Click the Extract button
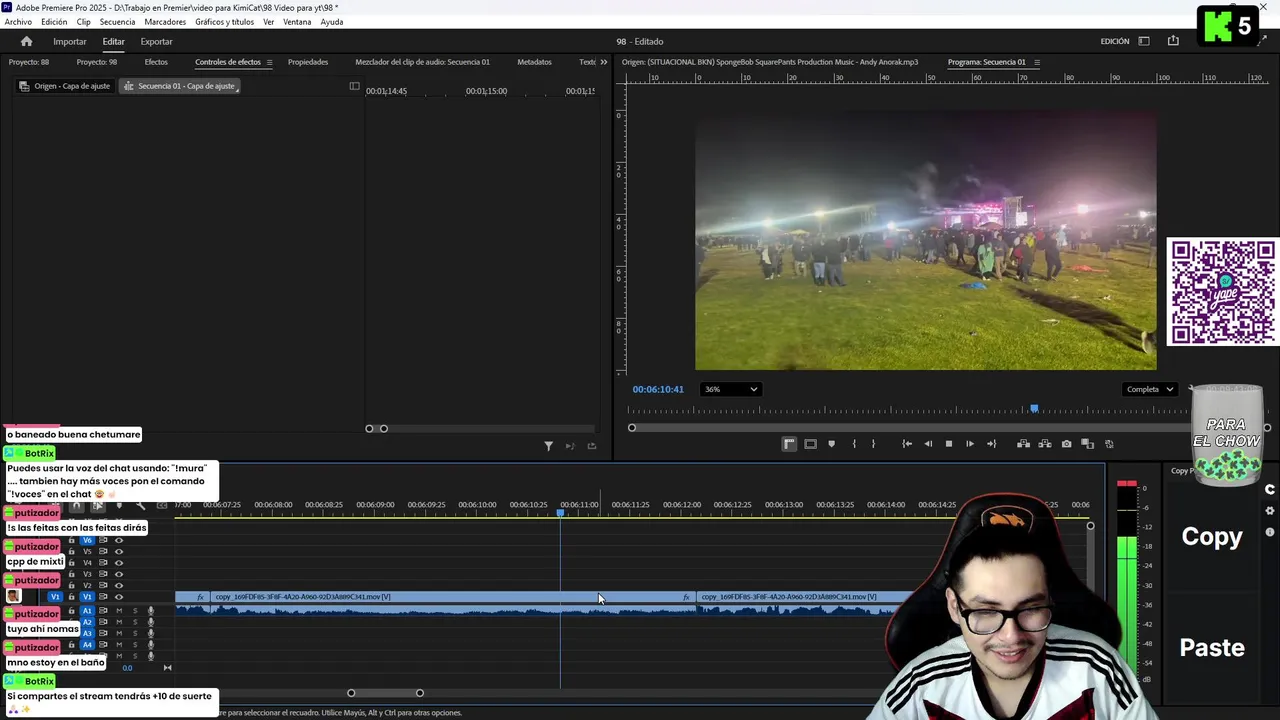The image size is (1280, 720). 1045,444
